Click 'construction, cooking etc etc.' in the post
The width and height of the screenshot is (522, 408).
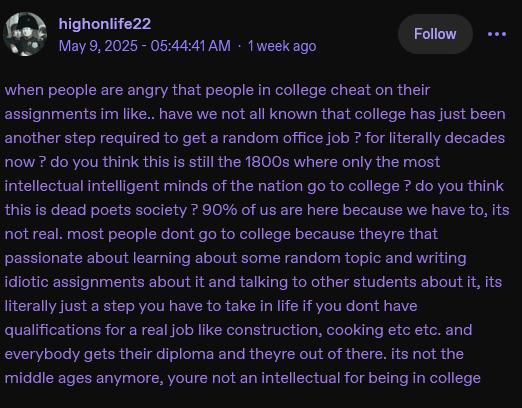334,330
